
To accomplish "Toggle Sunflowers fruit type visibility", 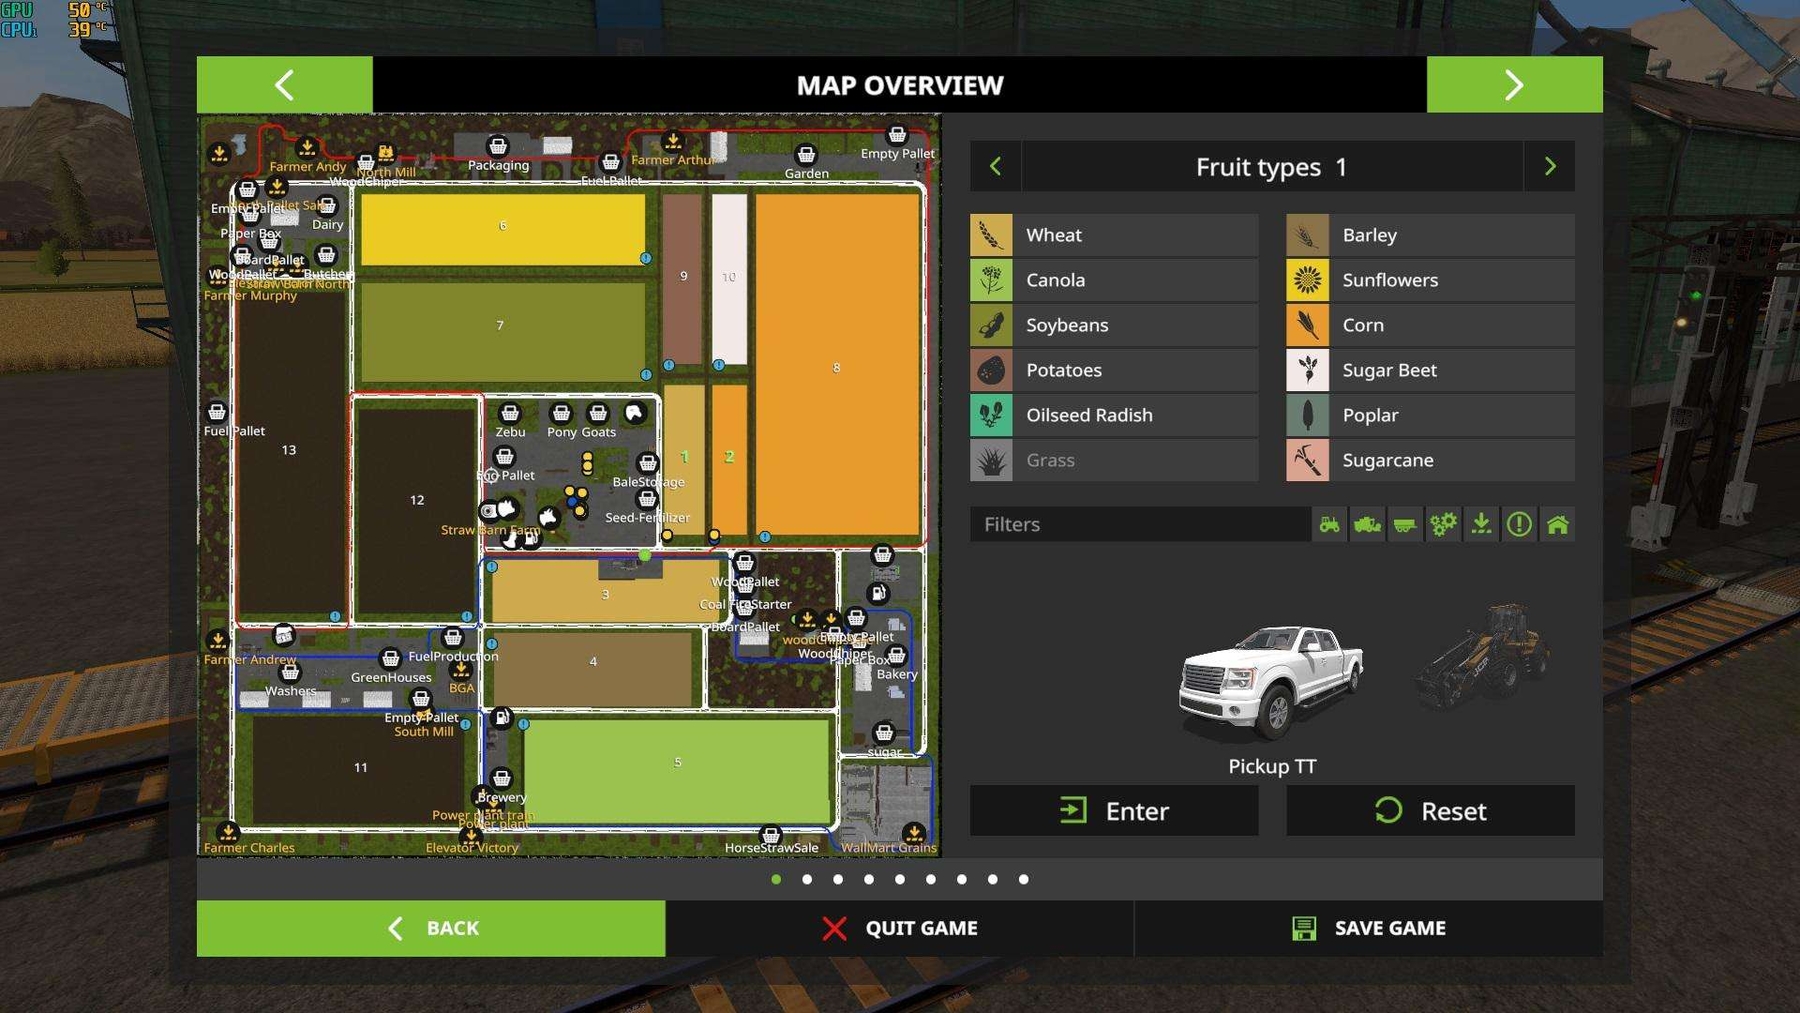I will pyautogui.click(x=1430, y=280).
